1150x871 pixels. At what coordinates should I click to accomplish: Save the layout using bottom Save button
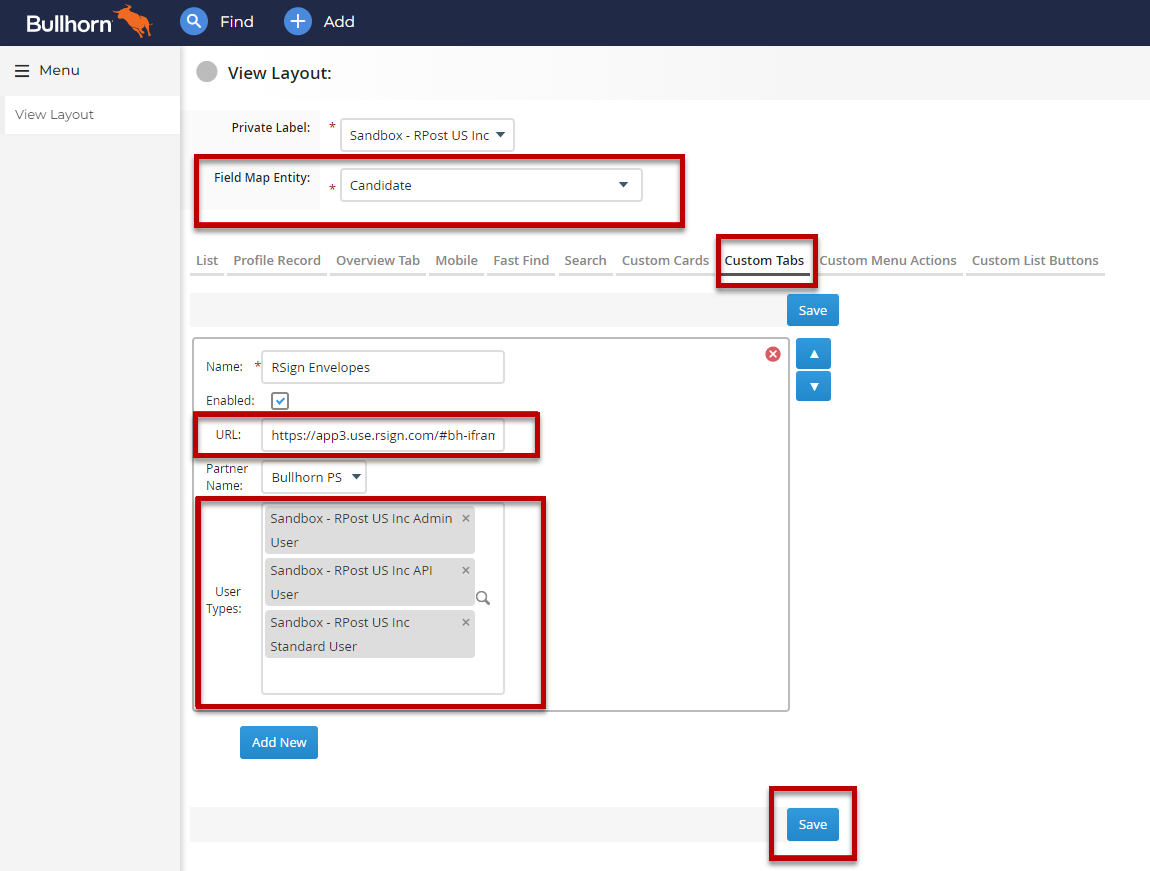pos(812,824)
